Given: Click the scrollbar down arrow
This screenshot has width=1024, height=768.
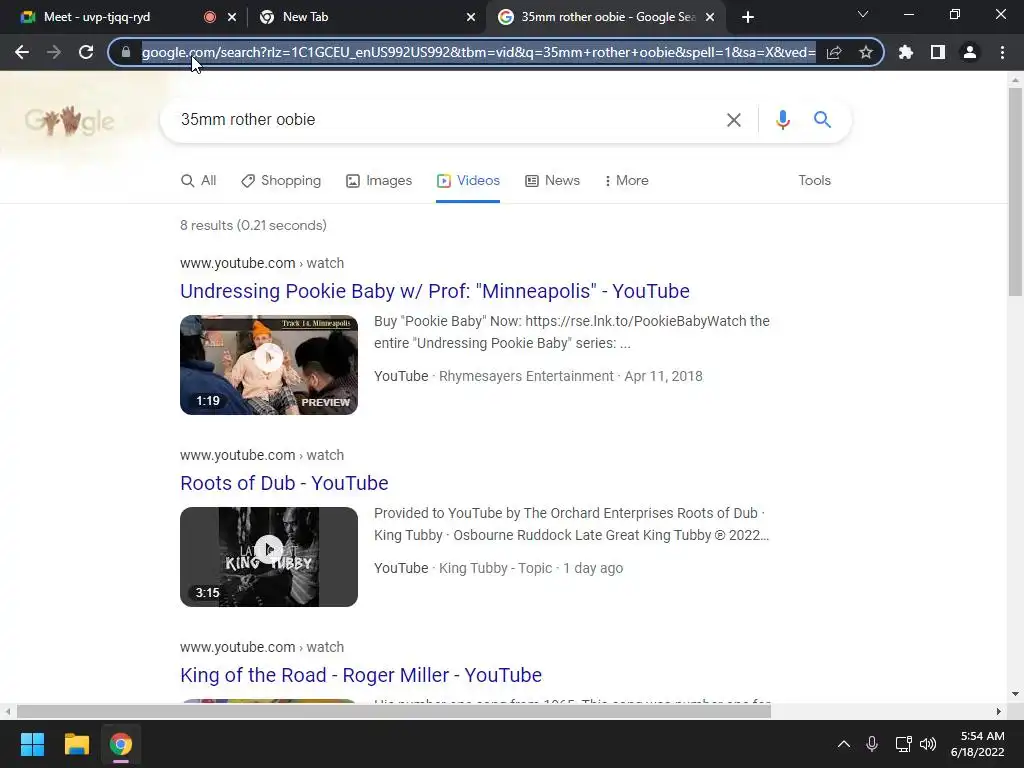Looking at the screenshot, I should pos(1015,694).
